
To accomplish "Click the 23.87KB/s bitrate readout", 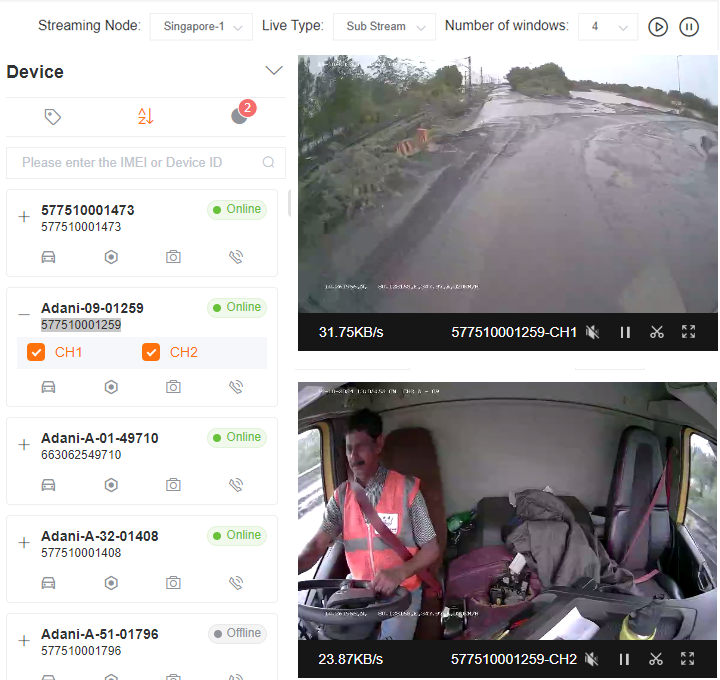I will 350,659.
